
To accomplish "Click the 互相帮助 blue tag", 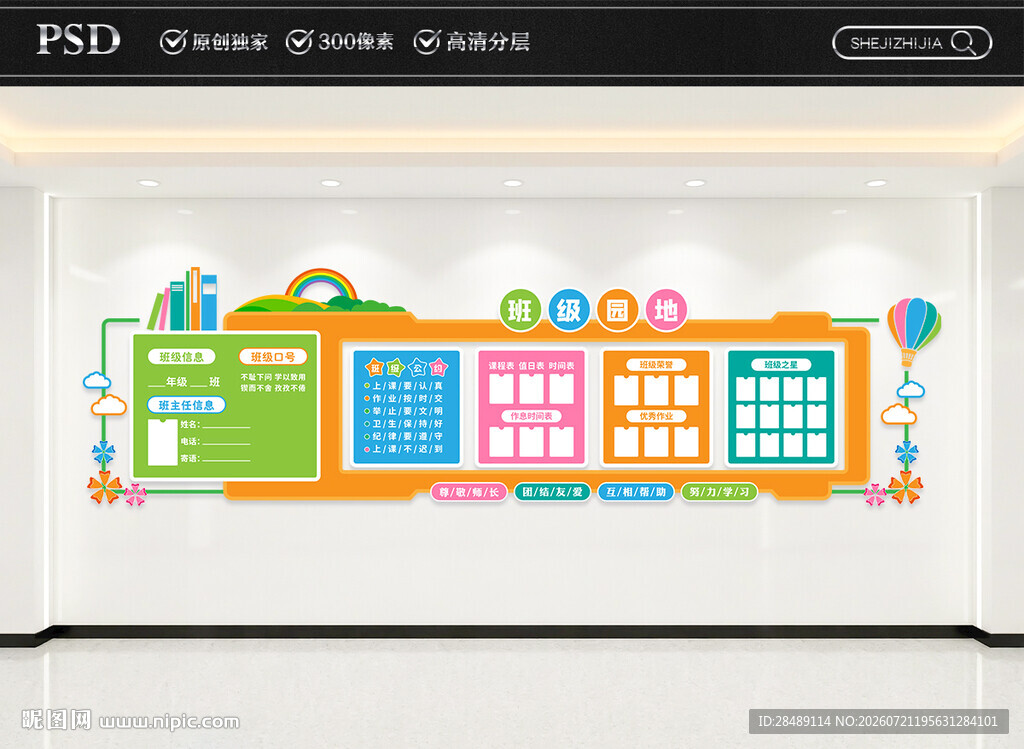I will click(x=636, y=492).
